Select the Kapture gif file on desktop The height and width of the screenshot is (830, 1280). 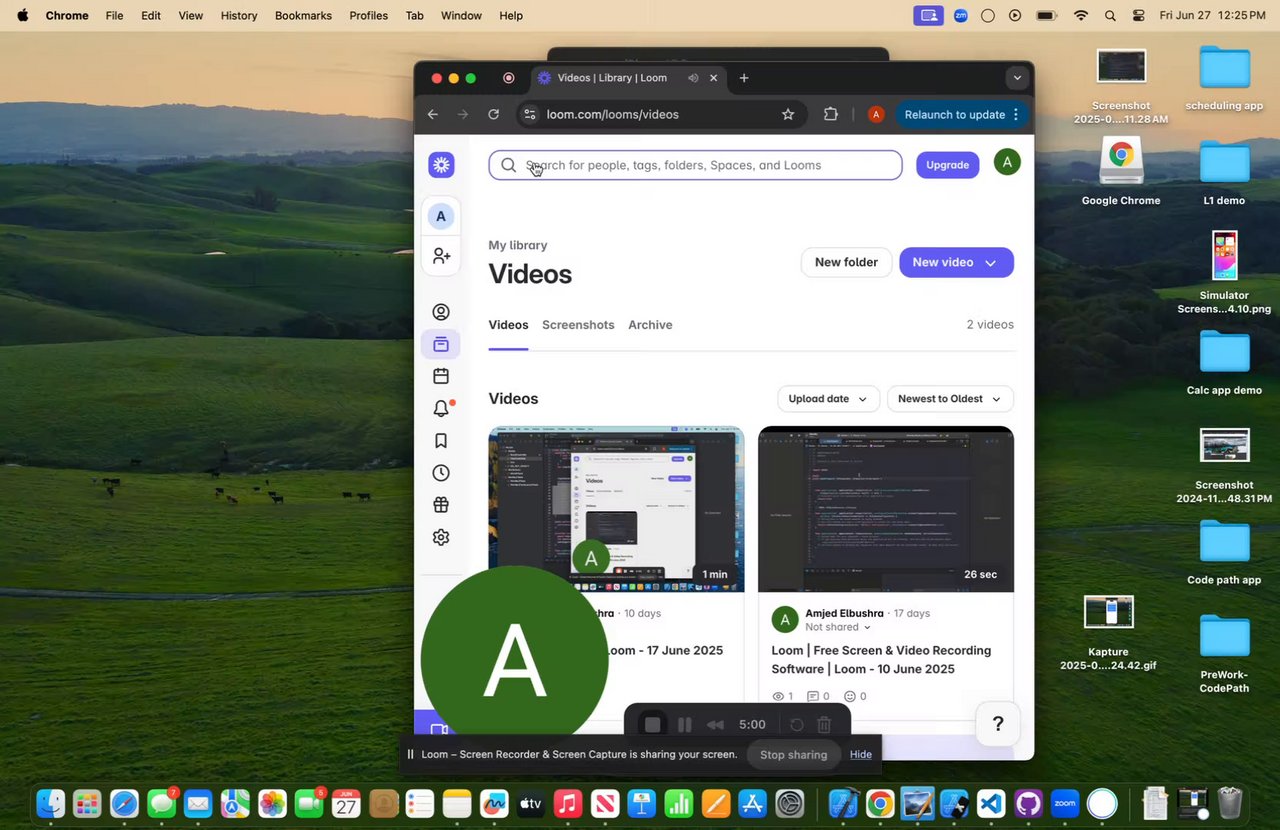(x=1108, y=633)
